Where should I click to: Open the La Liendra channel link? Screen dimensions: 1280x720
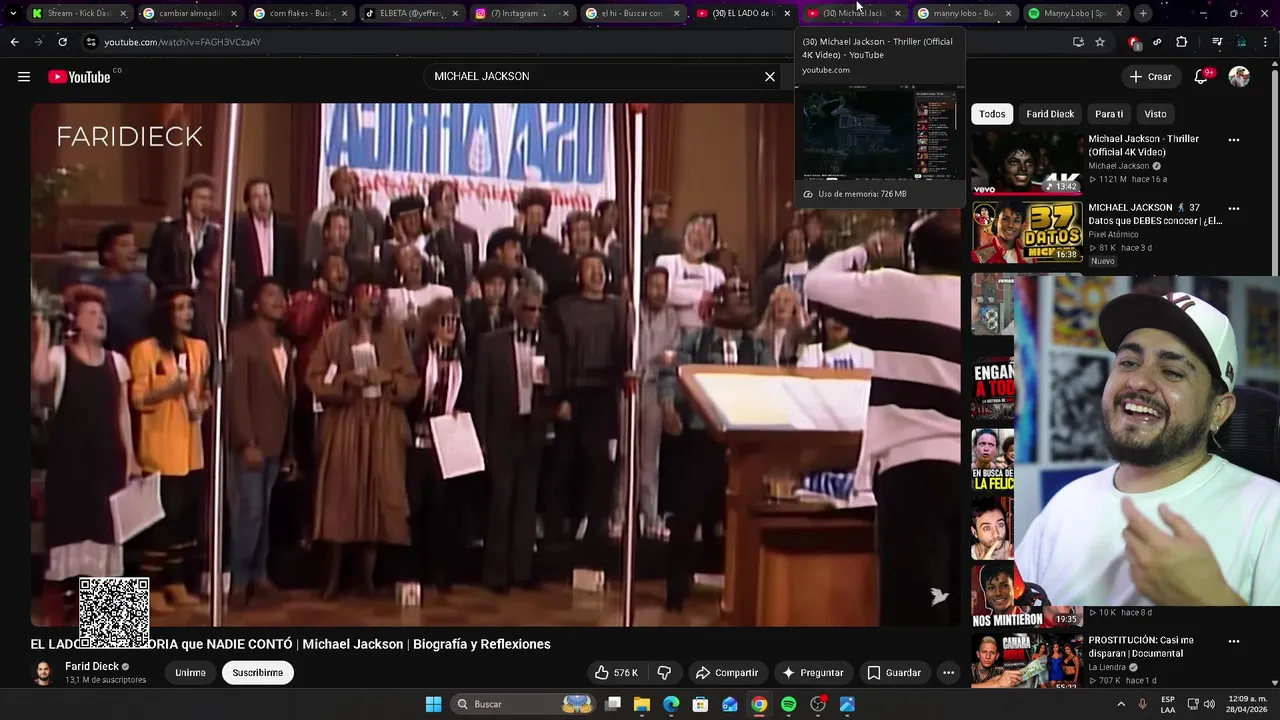[x=1107, y=667]
